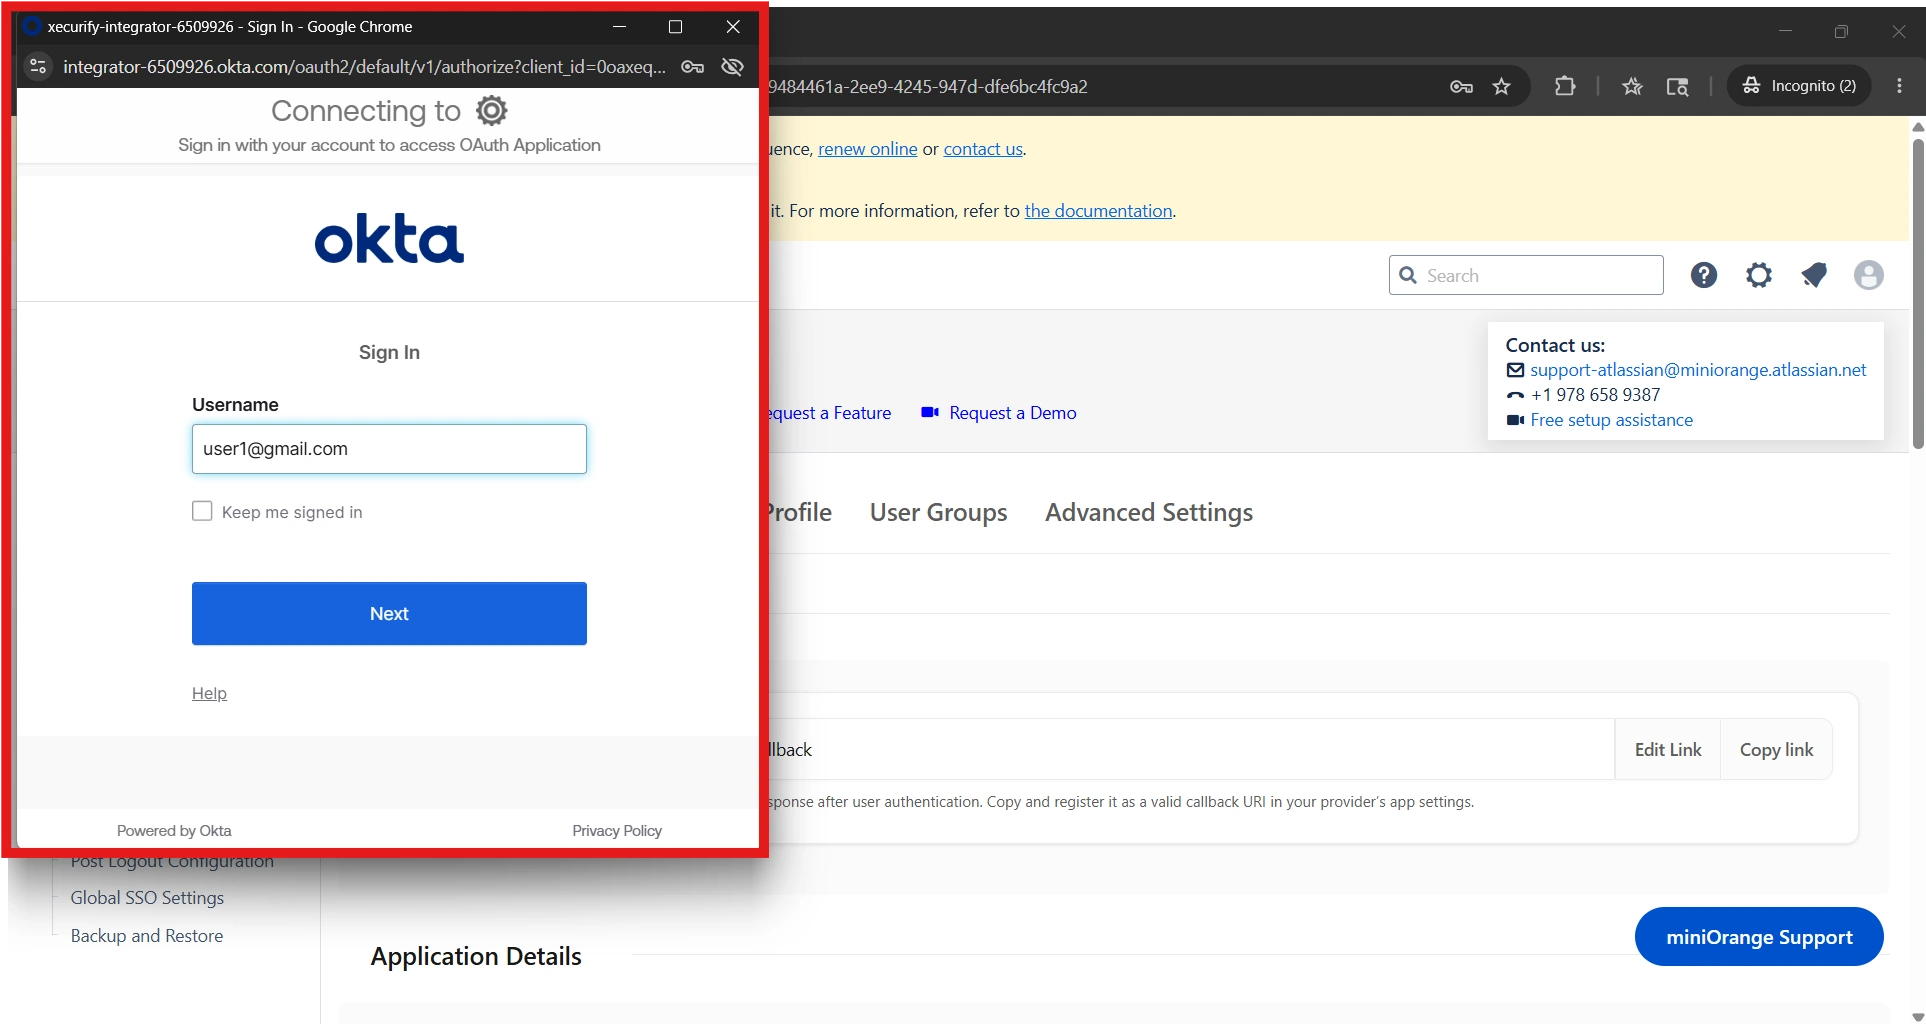Click the Okta logo

click(x=389, y=239)
